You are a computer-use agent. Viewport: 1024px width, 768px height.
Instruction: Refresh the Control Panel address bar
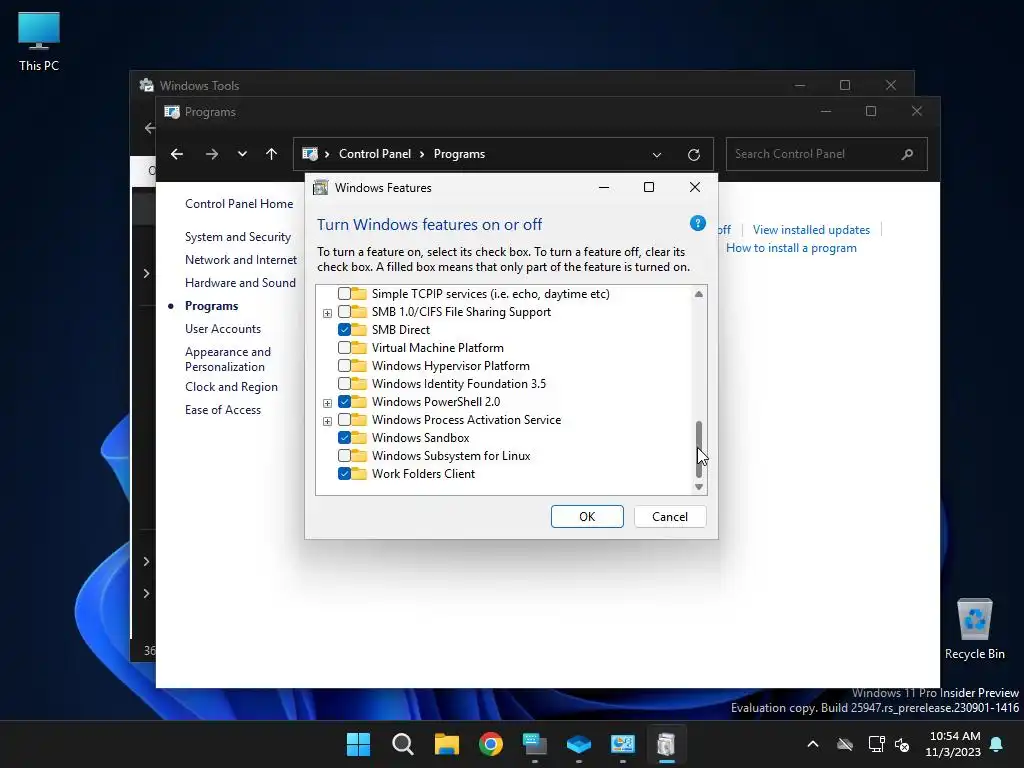click(694, 155)
